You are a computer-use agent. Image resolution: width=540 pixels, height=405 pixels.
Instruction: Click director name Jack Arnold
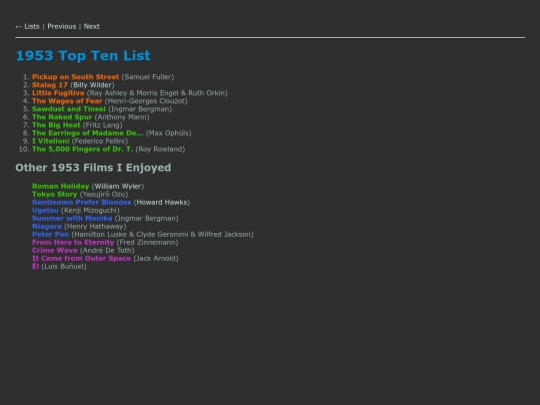tap(156, 258)
